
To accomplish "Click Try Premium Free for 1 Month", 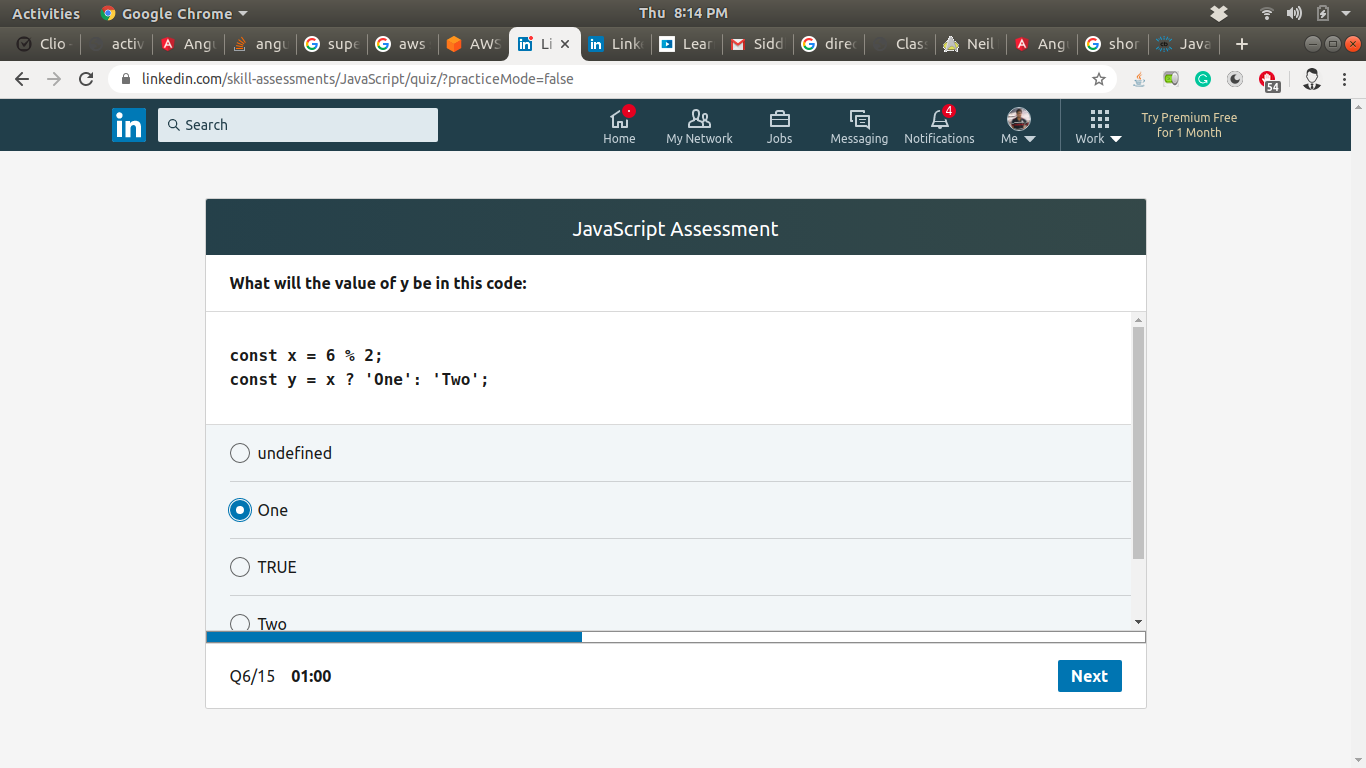I will coord(1189,125).
